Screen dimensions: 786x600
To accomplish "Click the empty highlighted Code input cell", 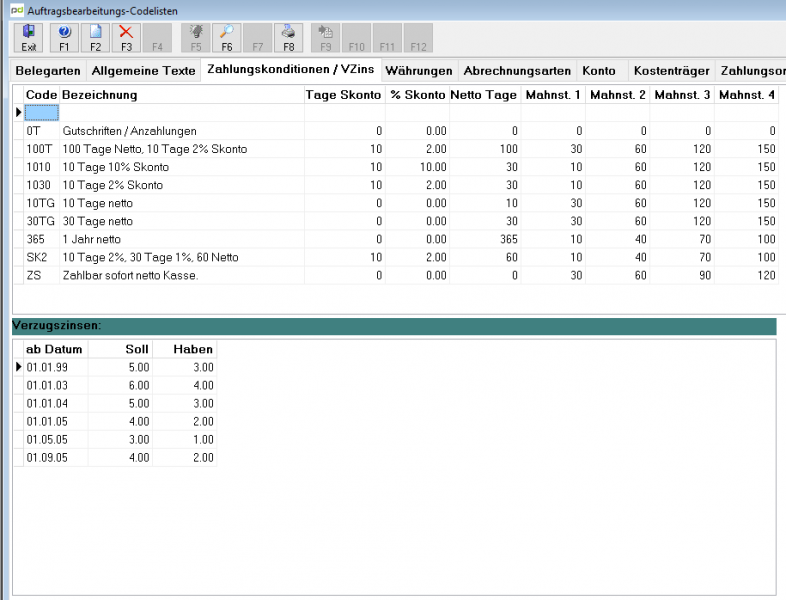I will (x=42, y=113).
